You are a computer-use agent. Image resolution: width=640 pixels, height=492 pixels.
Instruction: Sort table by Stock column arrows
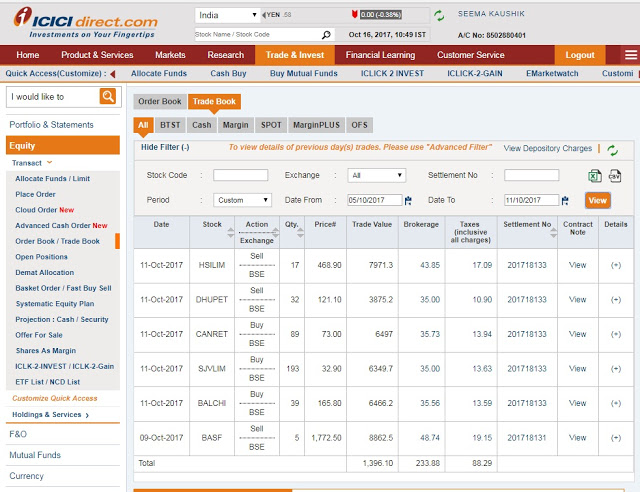click(231, 233)
